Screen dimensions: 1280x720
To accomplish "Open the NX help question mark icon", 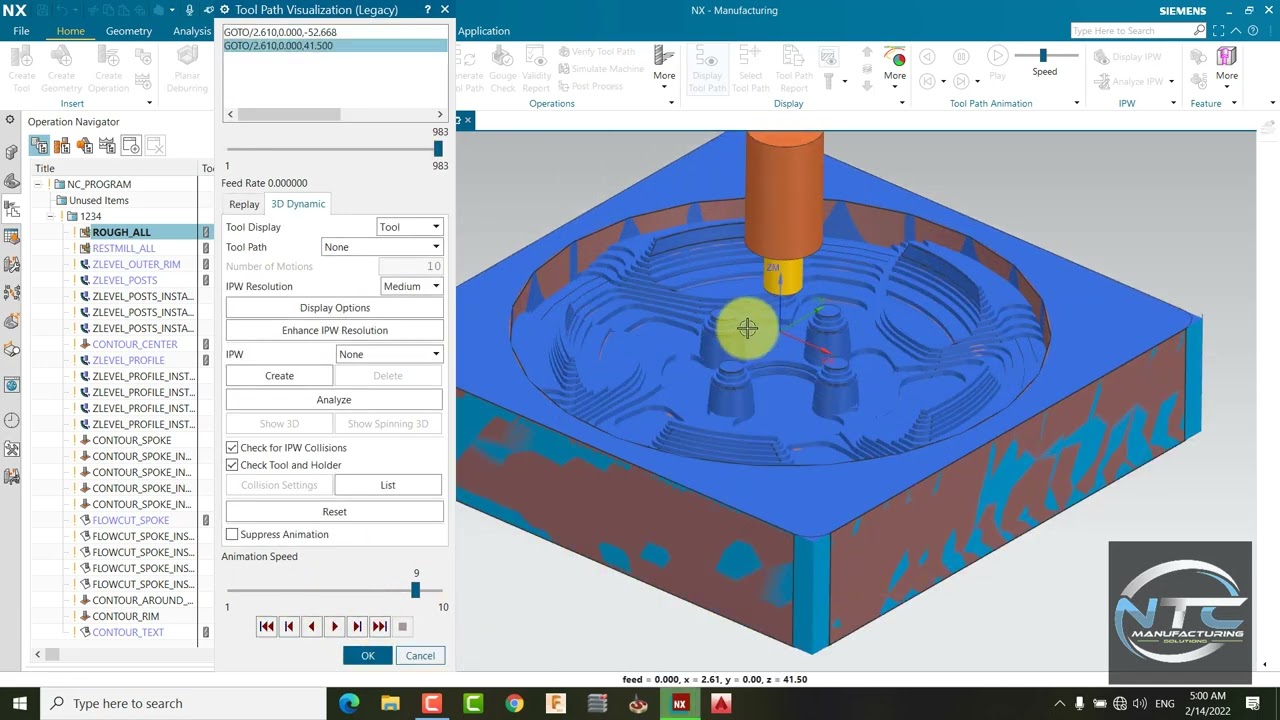I will pyautogui.click(x=1253, y=31).
